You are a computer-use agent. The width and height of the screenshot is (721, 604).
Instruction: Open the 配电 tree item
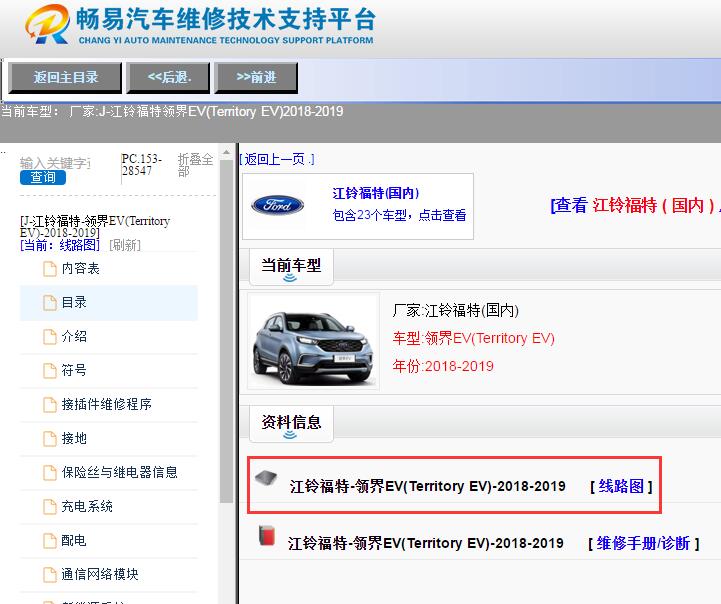pos(74,540)
